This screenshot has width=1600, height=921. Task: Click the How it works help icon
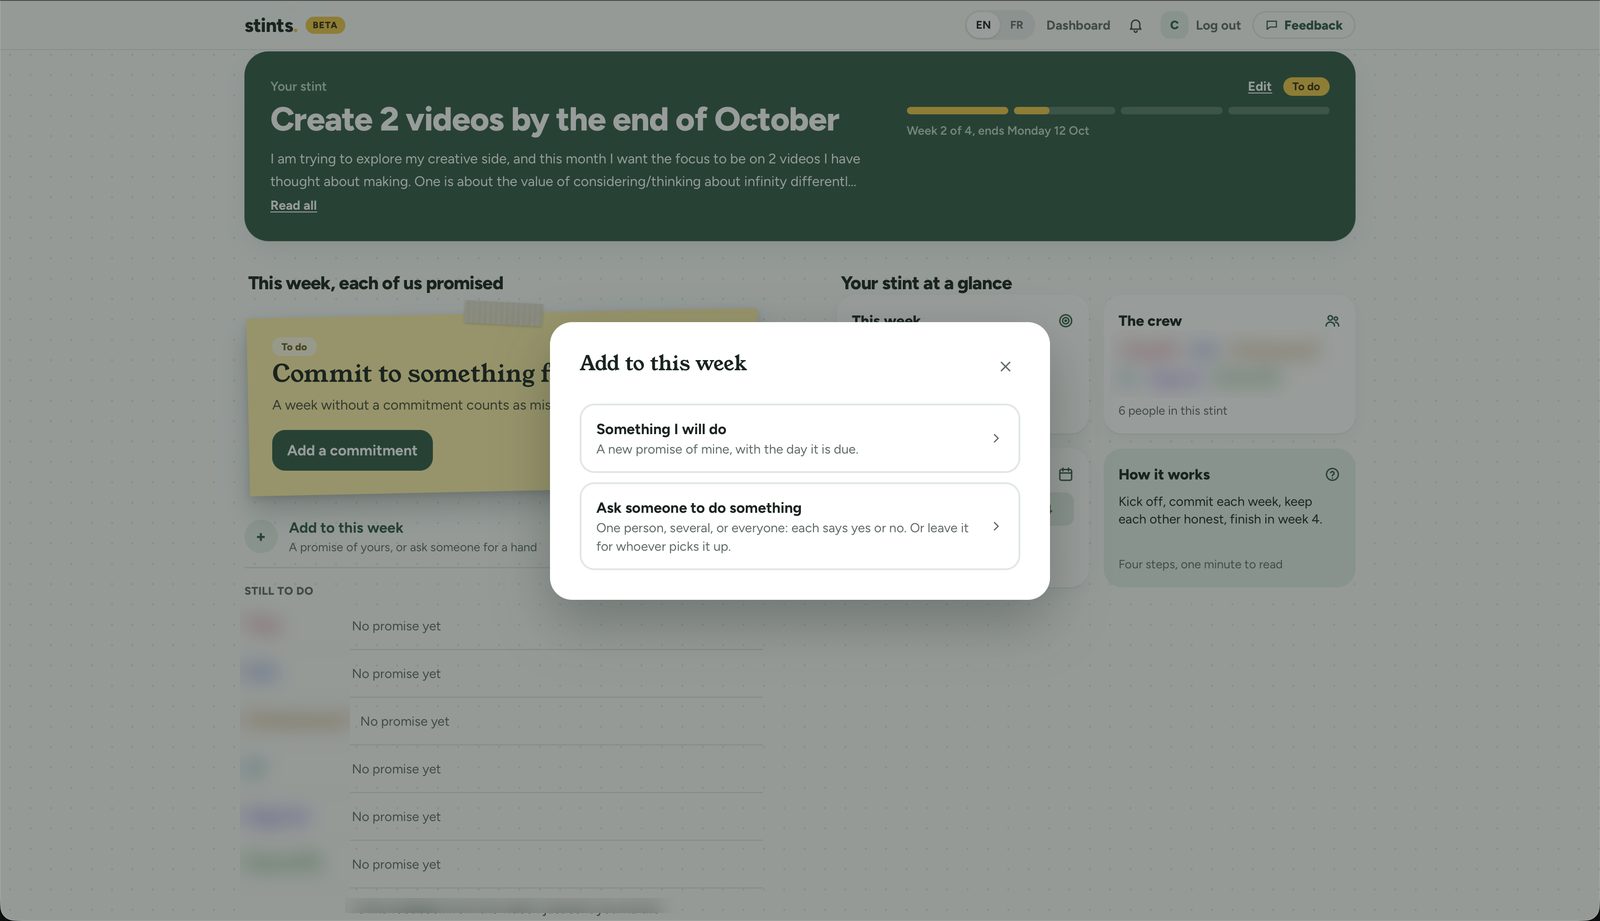pos(1332,475)
